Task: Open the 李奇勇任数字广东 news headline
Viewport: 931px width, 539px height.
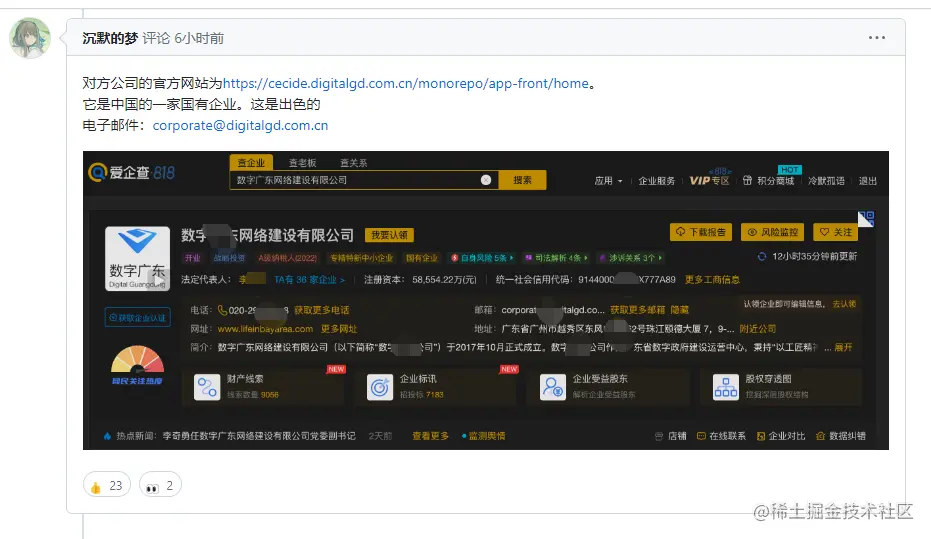Action: [259, 436]
